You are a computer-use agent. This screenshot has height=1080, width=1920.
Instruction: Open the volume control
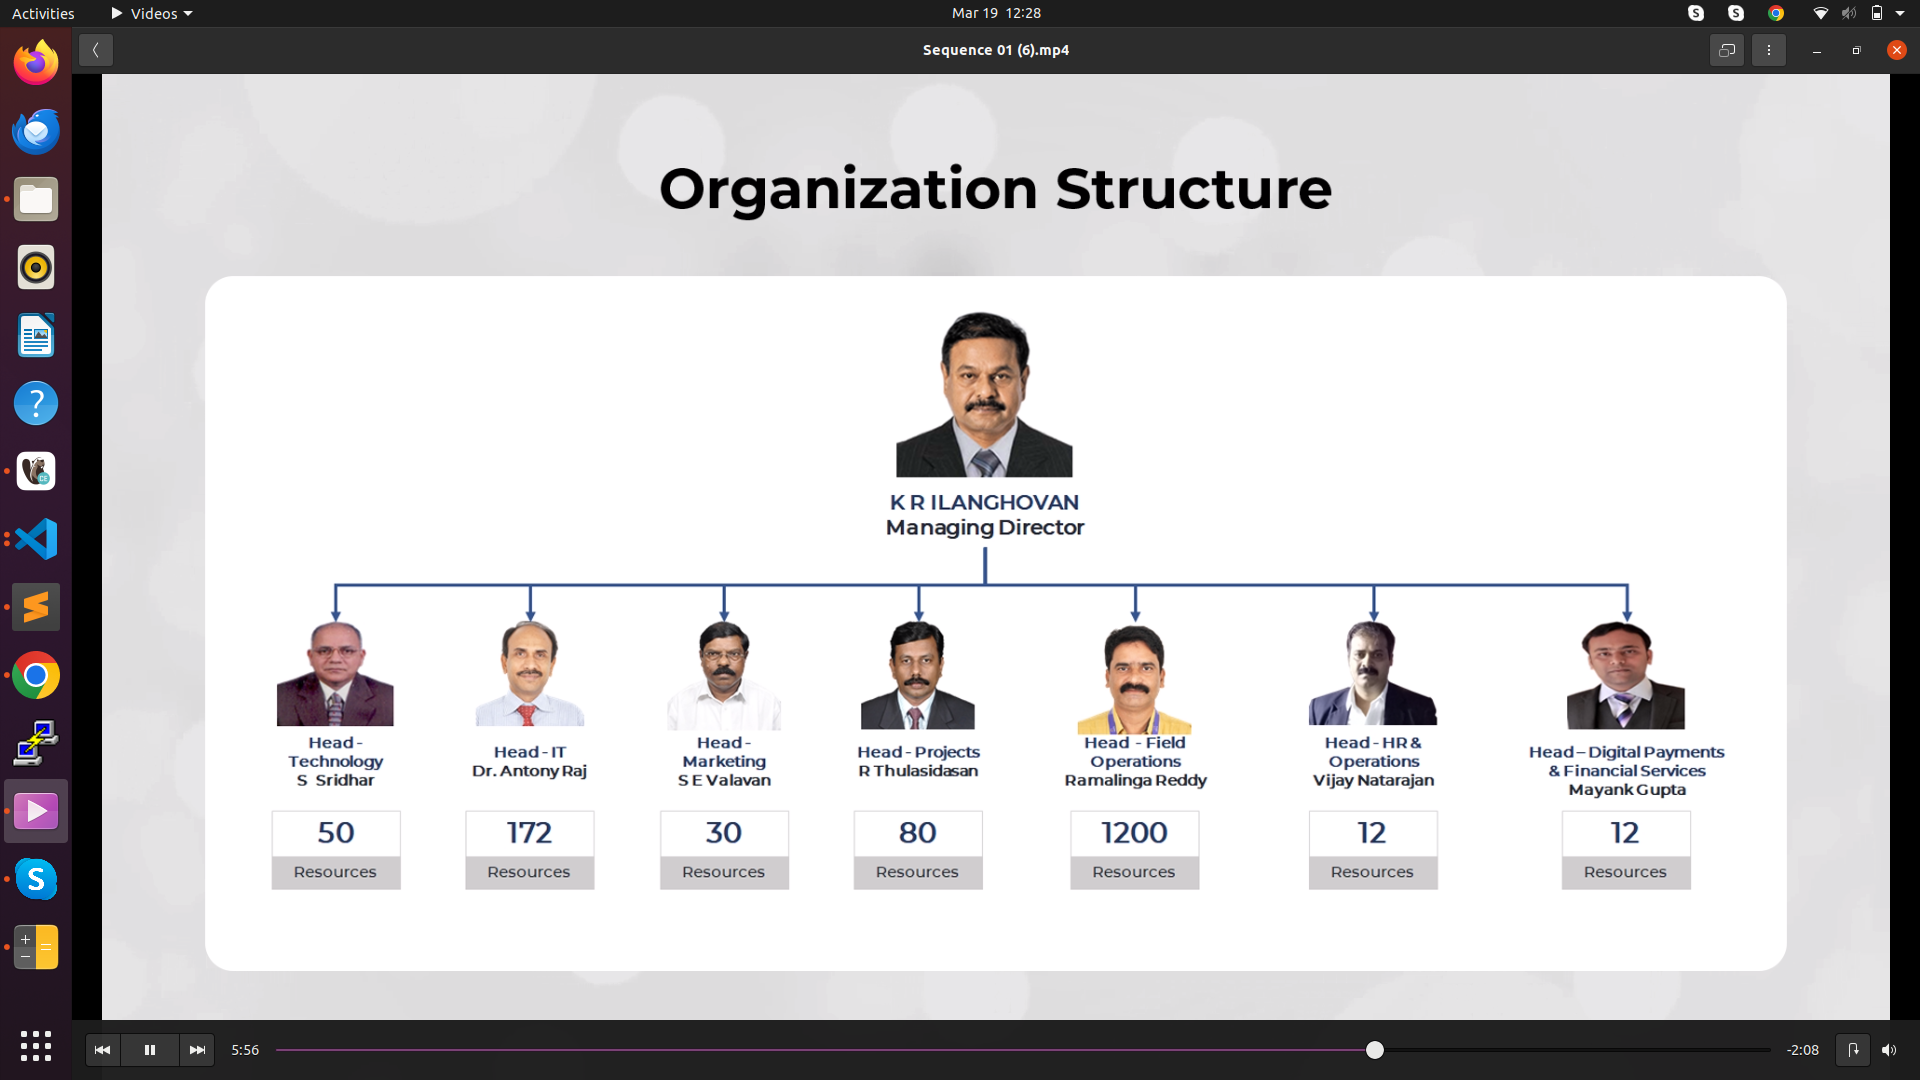[1889, 1050]
